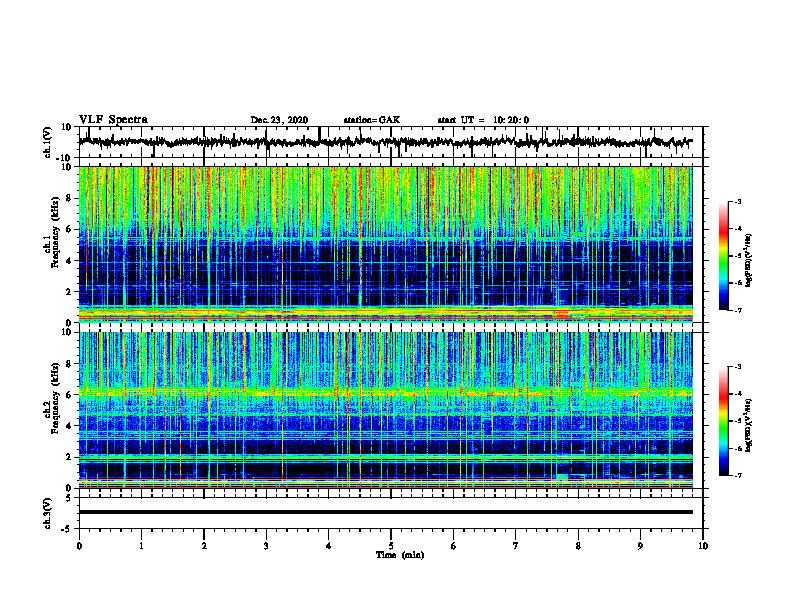Select the ch.1 colorbar log(PSD) label
The image size is (792, 612).
pos(749,261)
